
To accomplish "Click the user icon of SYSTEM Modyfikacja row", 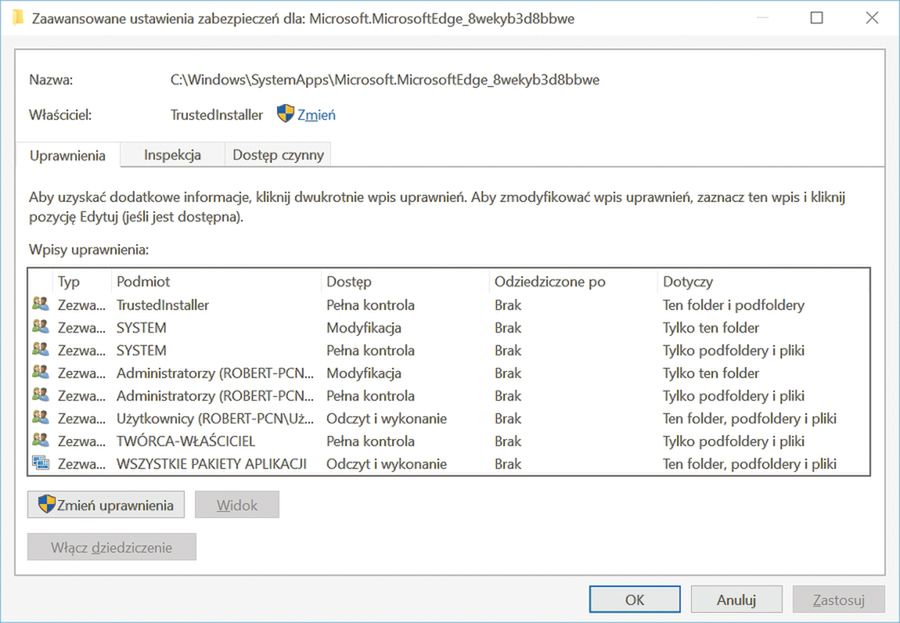I will (x=40, y=327).
